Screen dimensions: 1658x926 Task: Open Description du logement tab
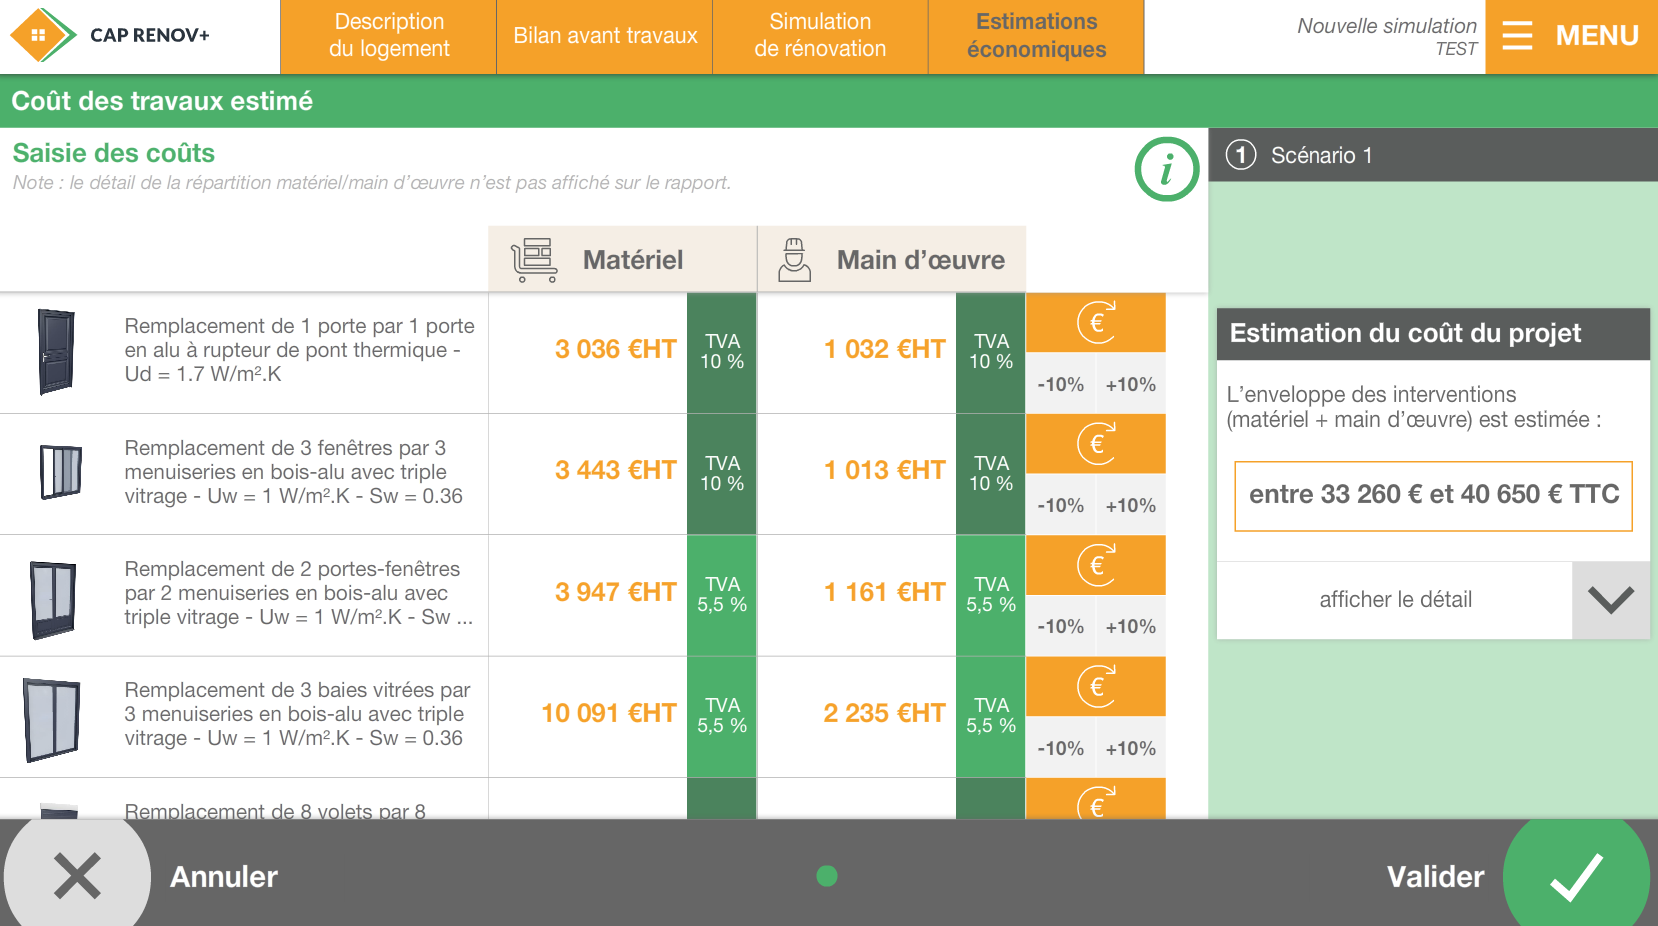pos(389,36)
